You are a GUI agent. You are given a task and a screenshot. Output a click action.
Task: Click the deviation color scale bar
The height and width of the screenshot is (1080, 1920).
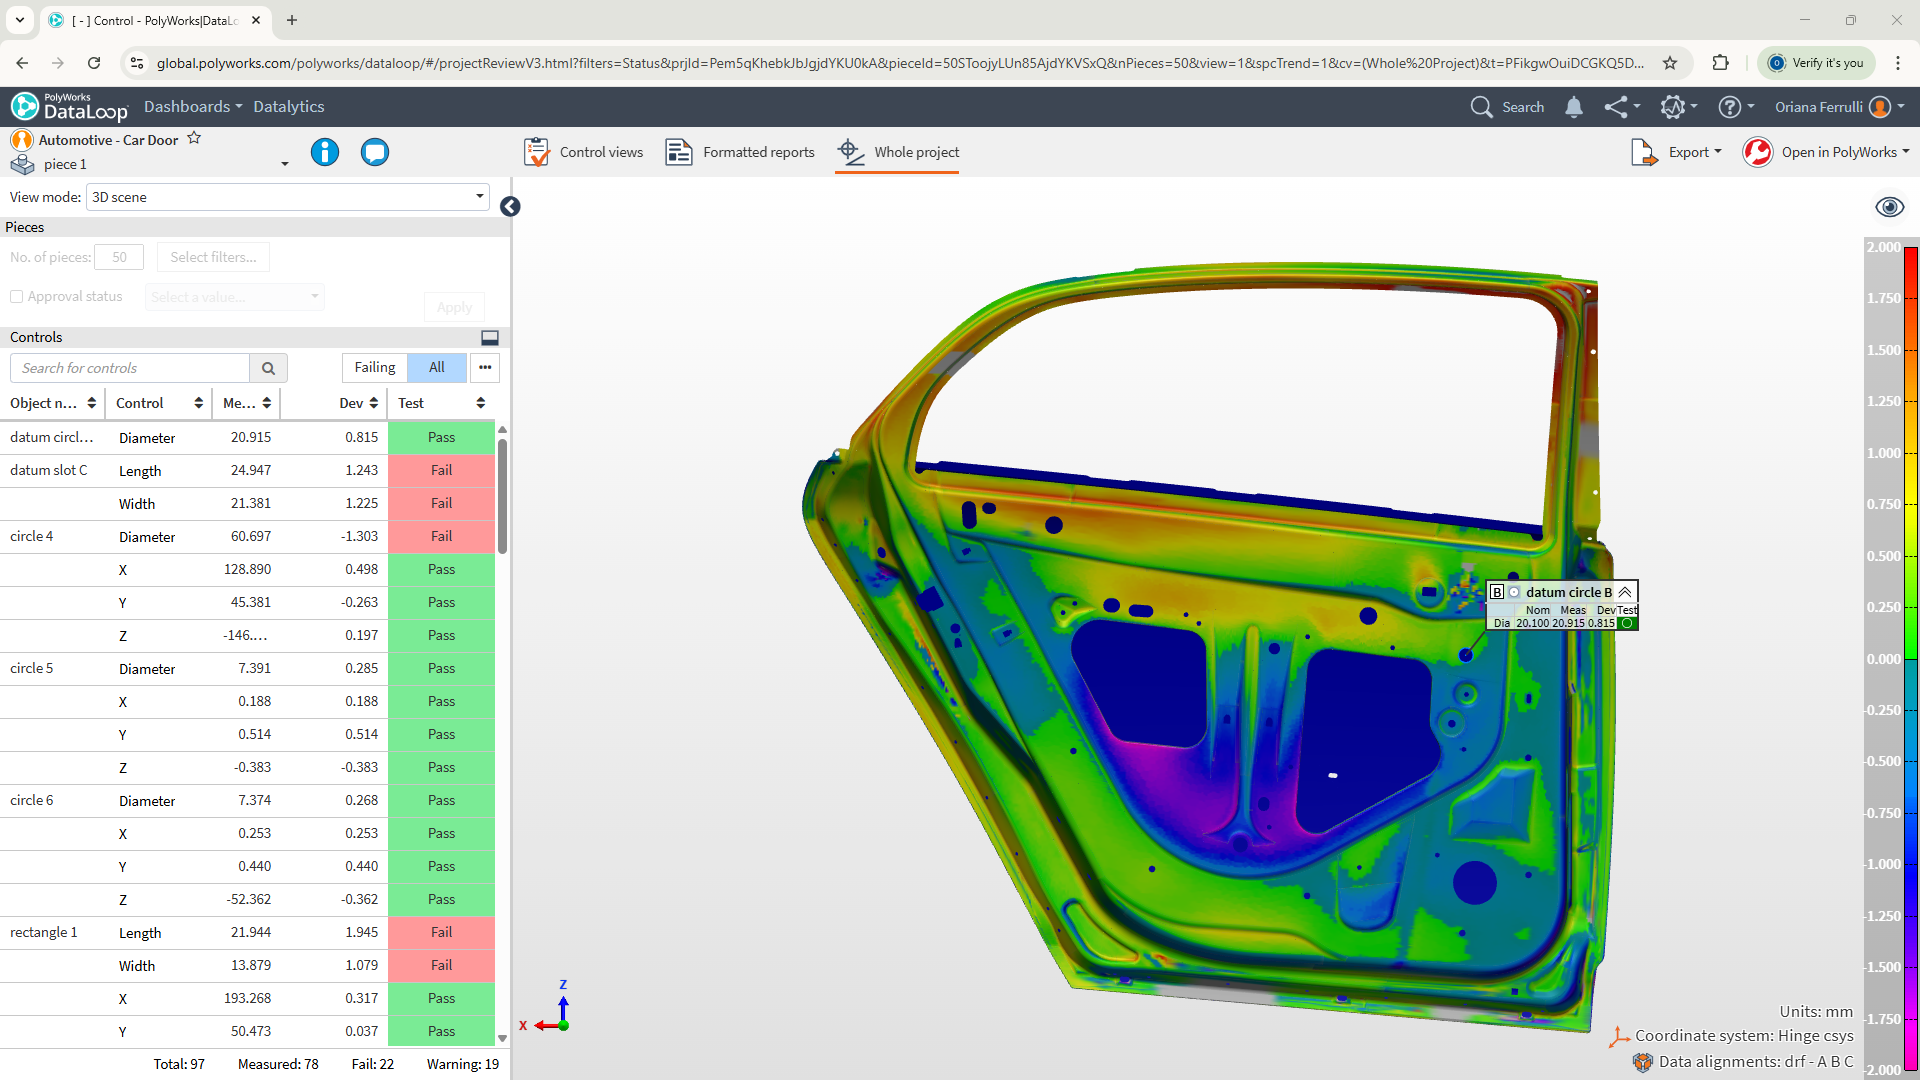coord(1910,658)
